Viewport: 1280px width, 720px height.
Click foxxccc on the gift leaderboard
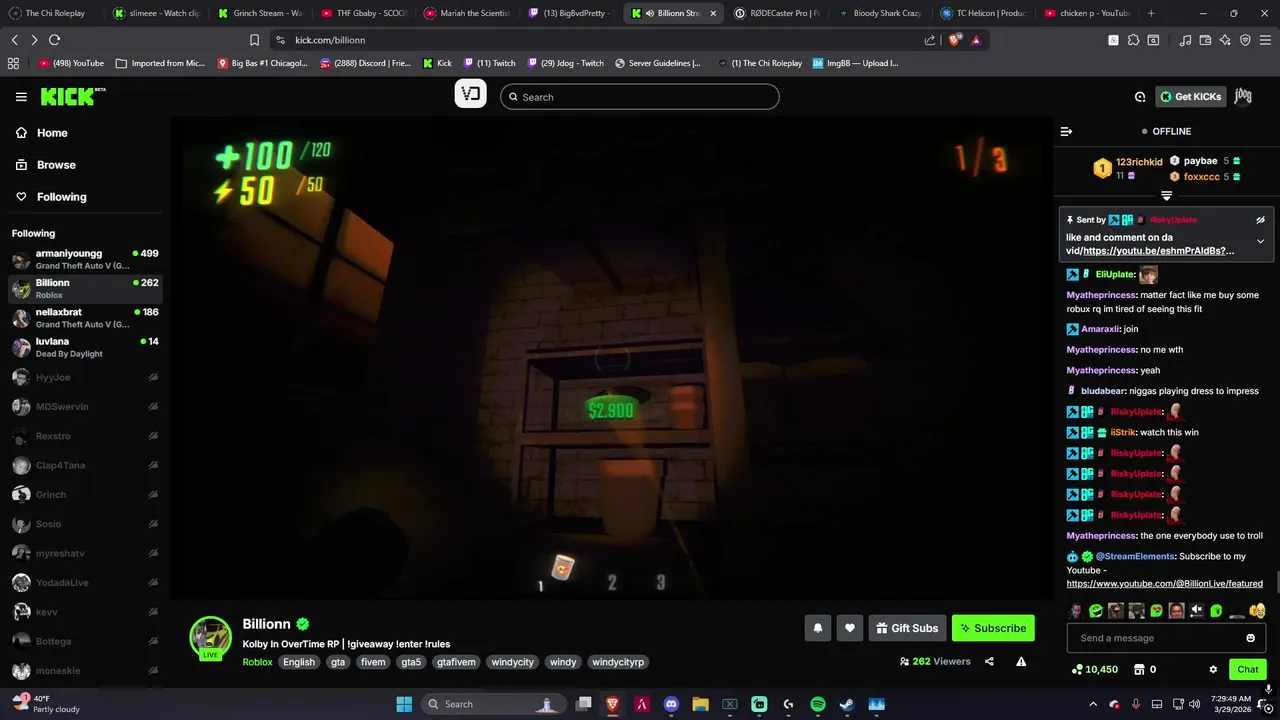1202,177
